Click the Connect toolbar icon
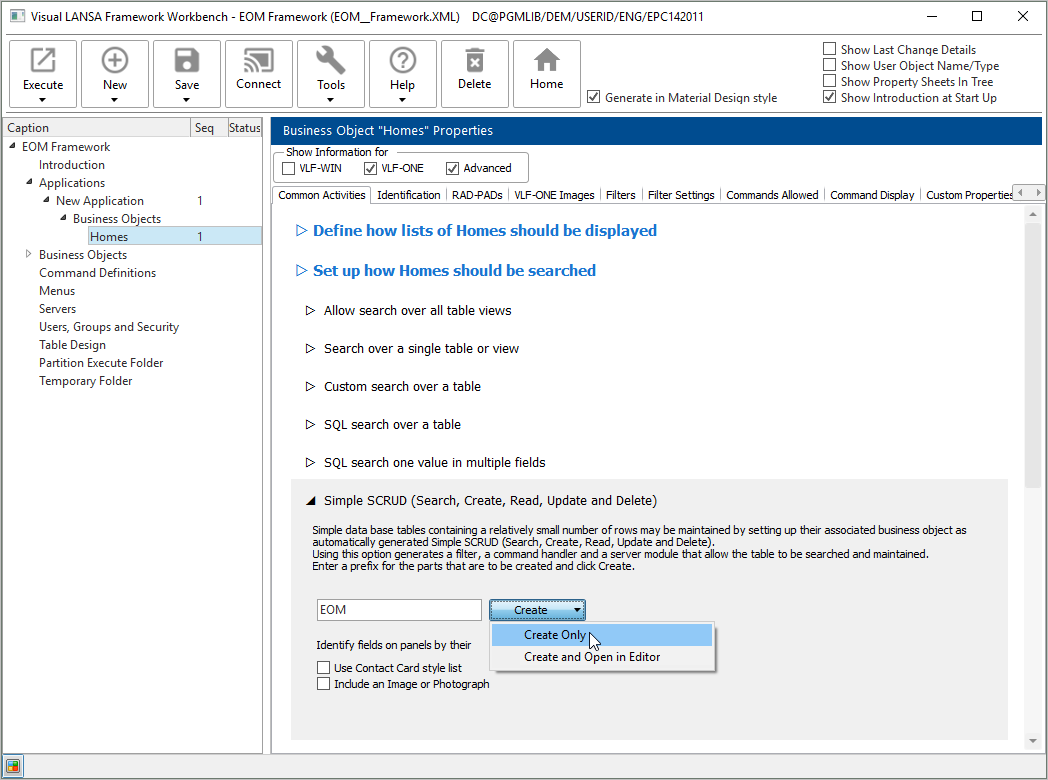 click(259, 61)
